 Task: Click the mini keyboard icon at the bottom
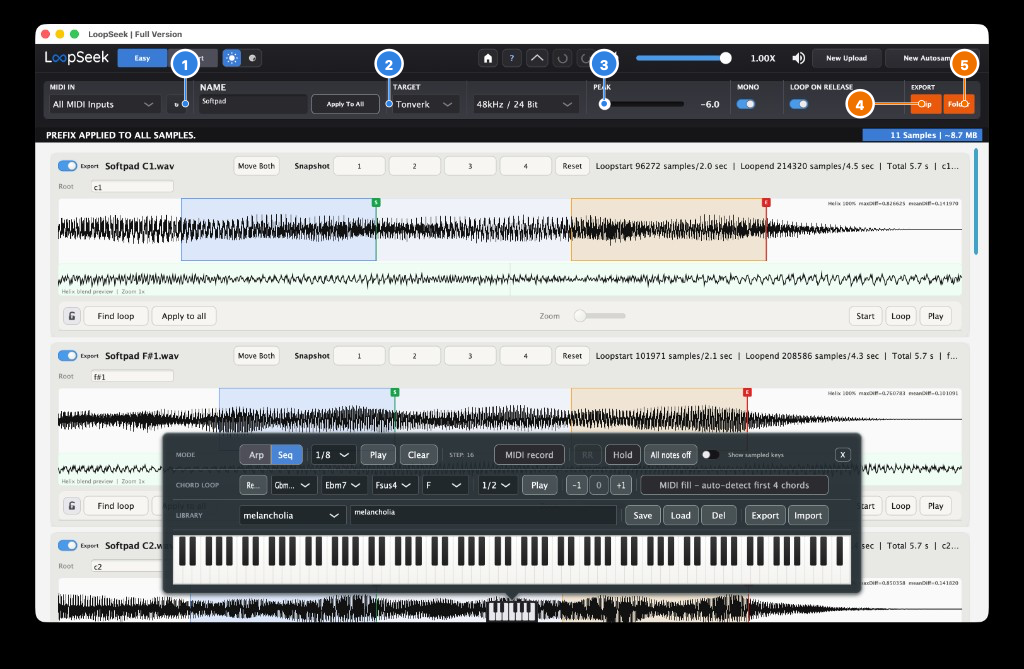(512, 611)
